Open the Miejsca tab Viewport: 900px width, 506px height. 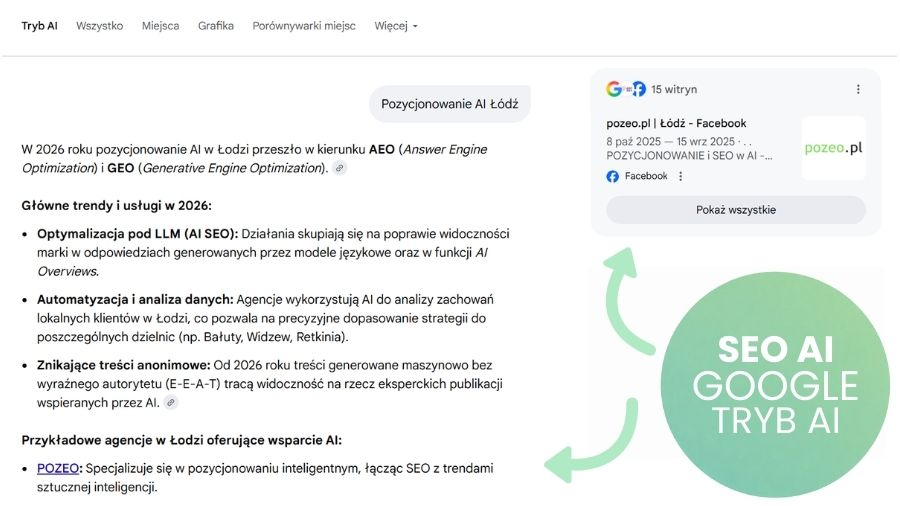(x=161, y=26)
